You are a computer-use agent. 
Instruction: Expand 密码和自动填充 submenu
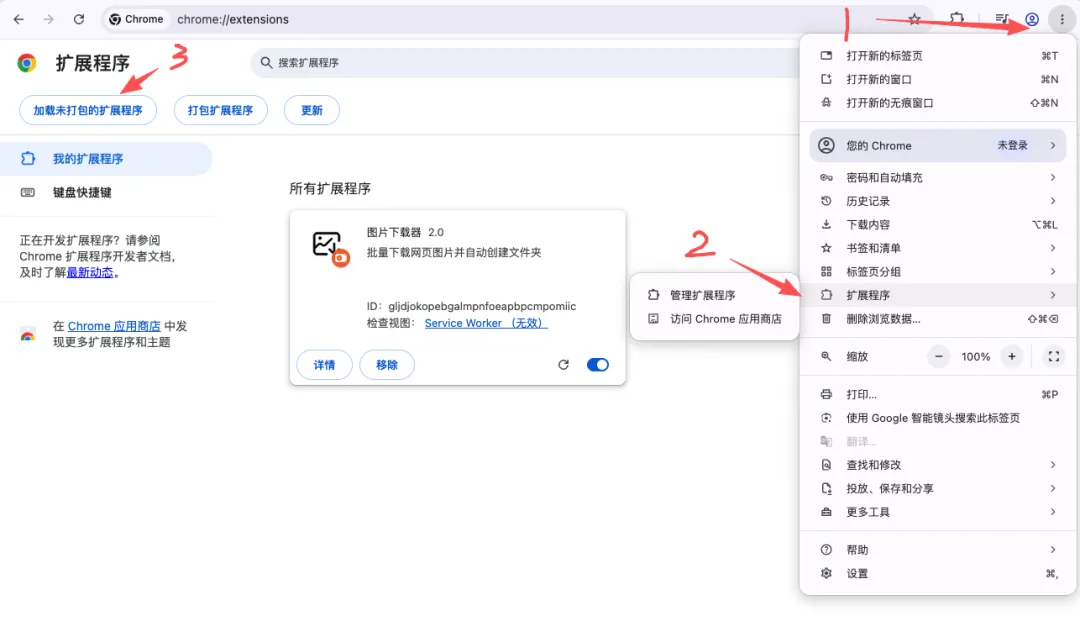(x=938, y=178)
